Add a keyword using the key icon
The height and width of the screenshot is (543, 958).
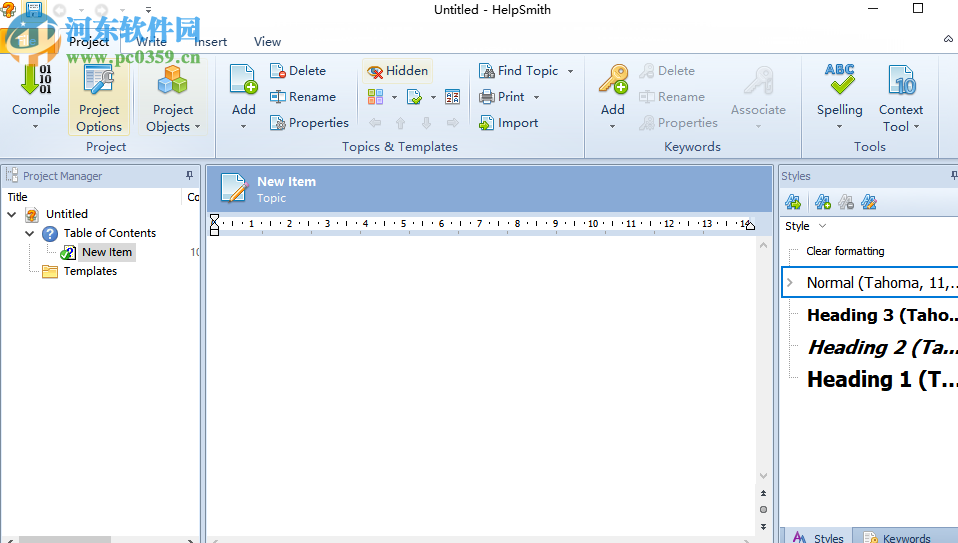pyautogui.click(x=613, y=79)
